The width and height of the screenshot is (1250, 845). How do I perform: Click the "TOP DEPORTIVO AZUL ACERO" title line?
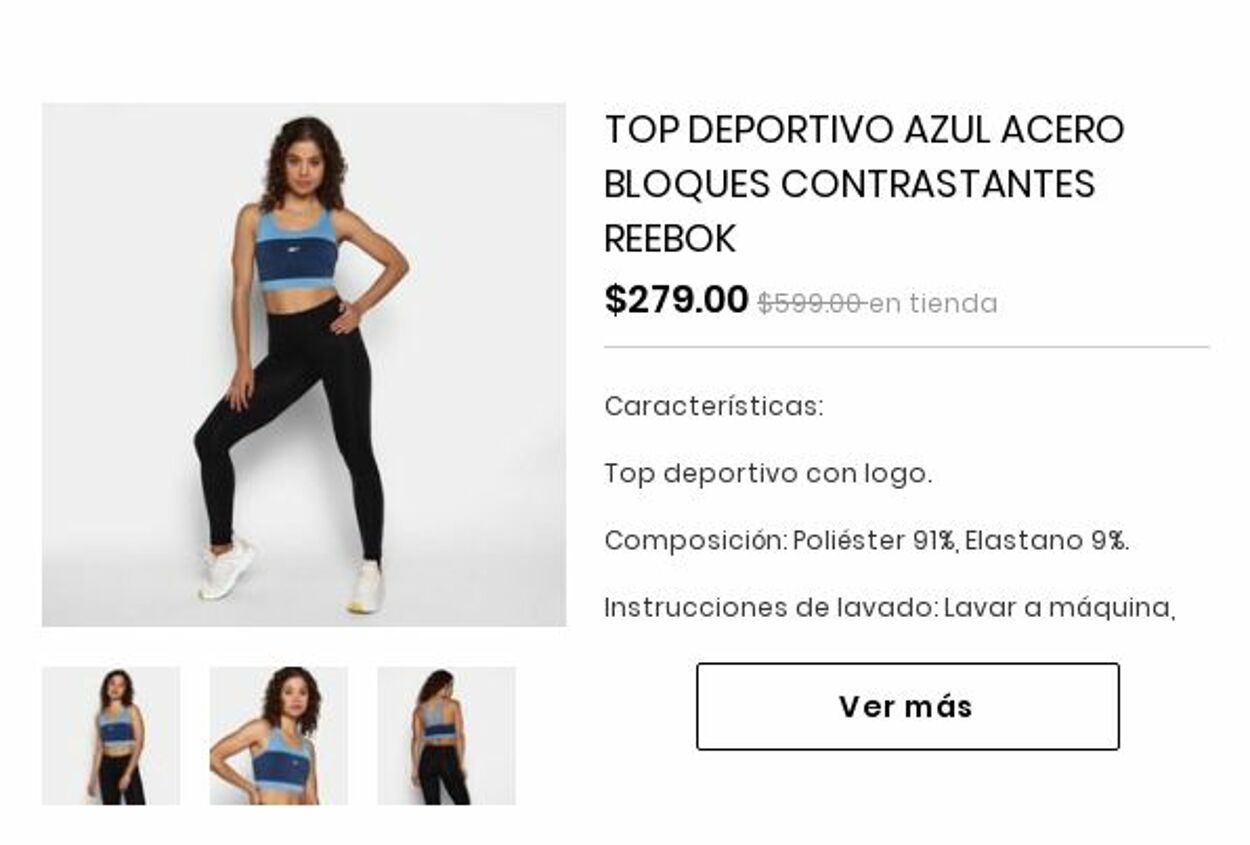click(864, 130)
